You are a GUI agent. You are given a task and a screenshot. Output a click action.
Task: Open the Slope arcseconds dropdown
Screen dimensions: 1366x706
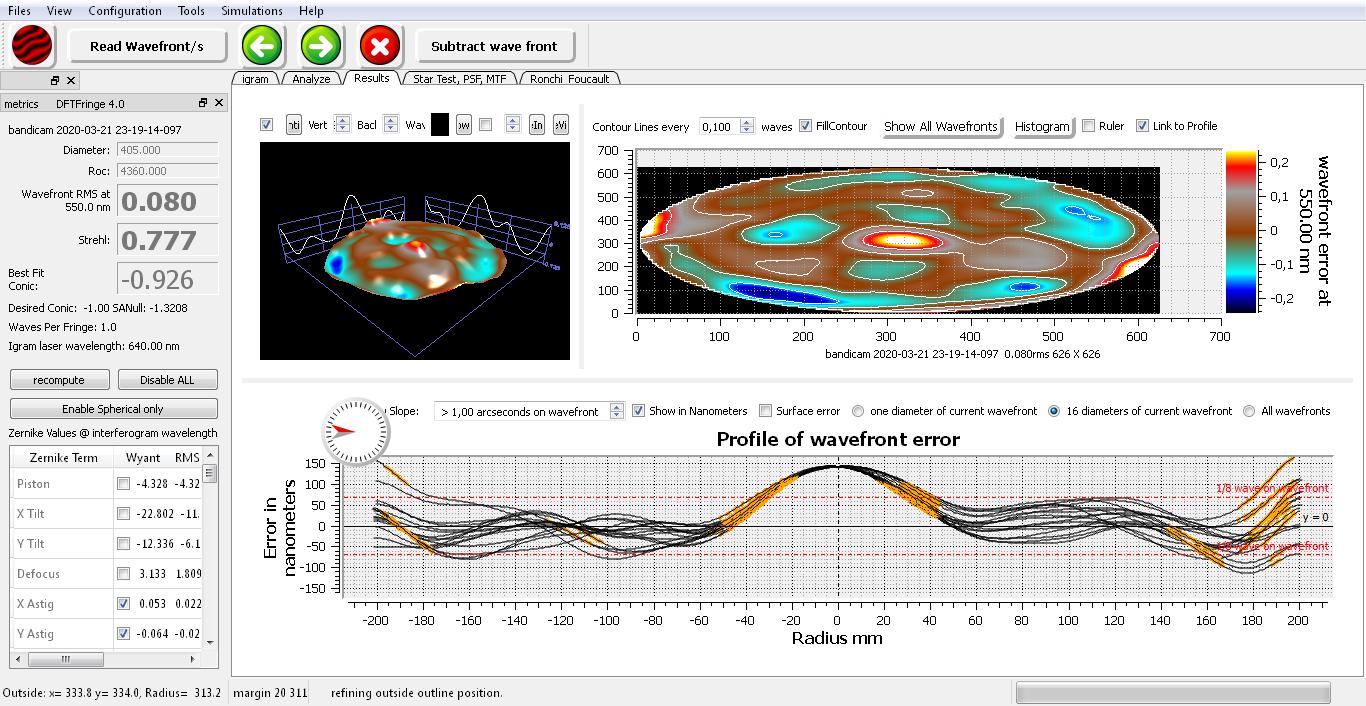pos(617,411)
